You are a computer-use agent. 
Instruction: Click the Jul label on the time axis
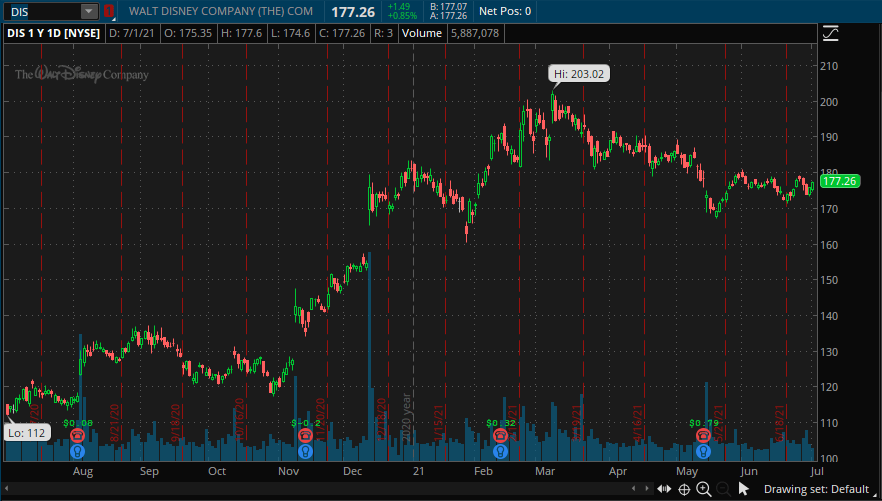[817, 471]
